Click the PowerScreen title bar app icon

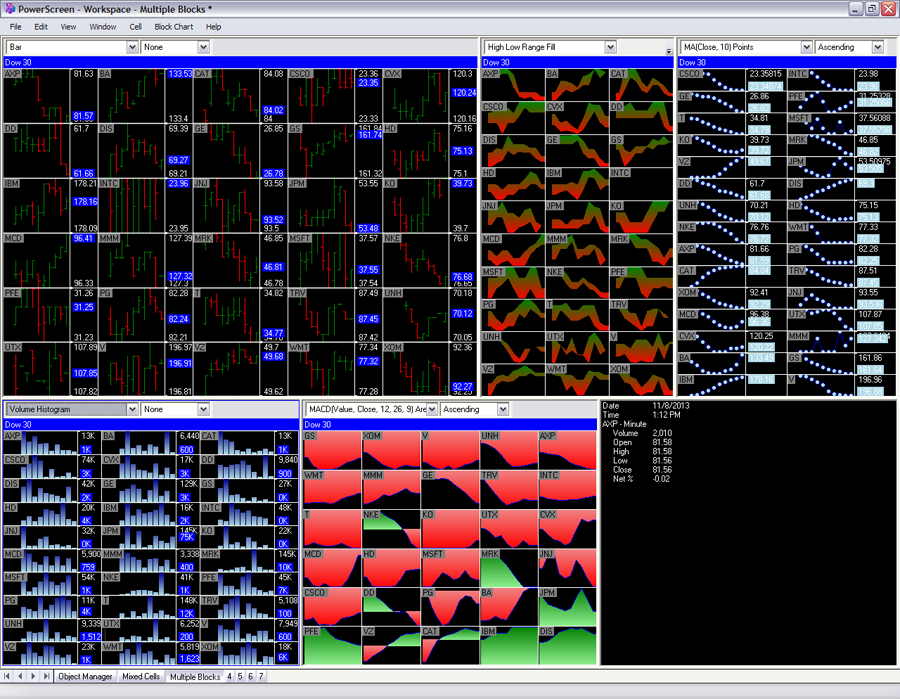10,9
